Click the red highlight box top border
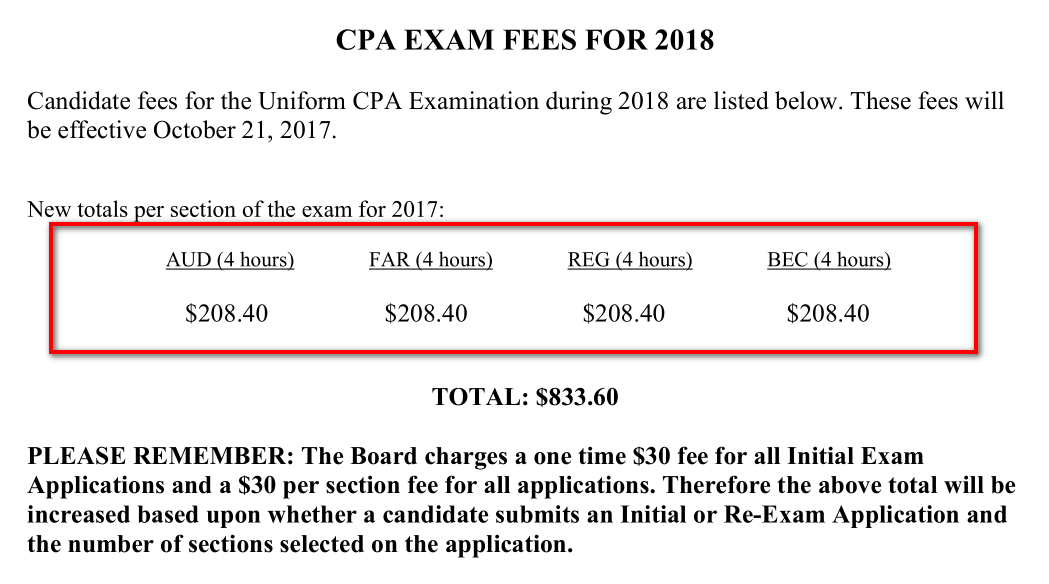 (514, 225)
